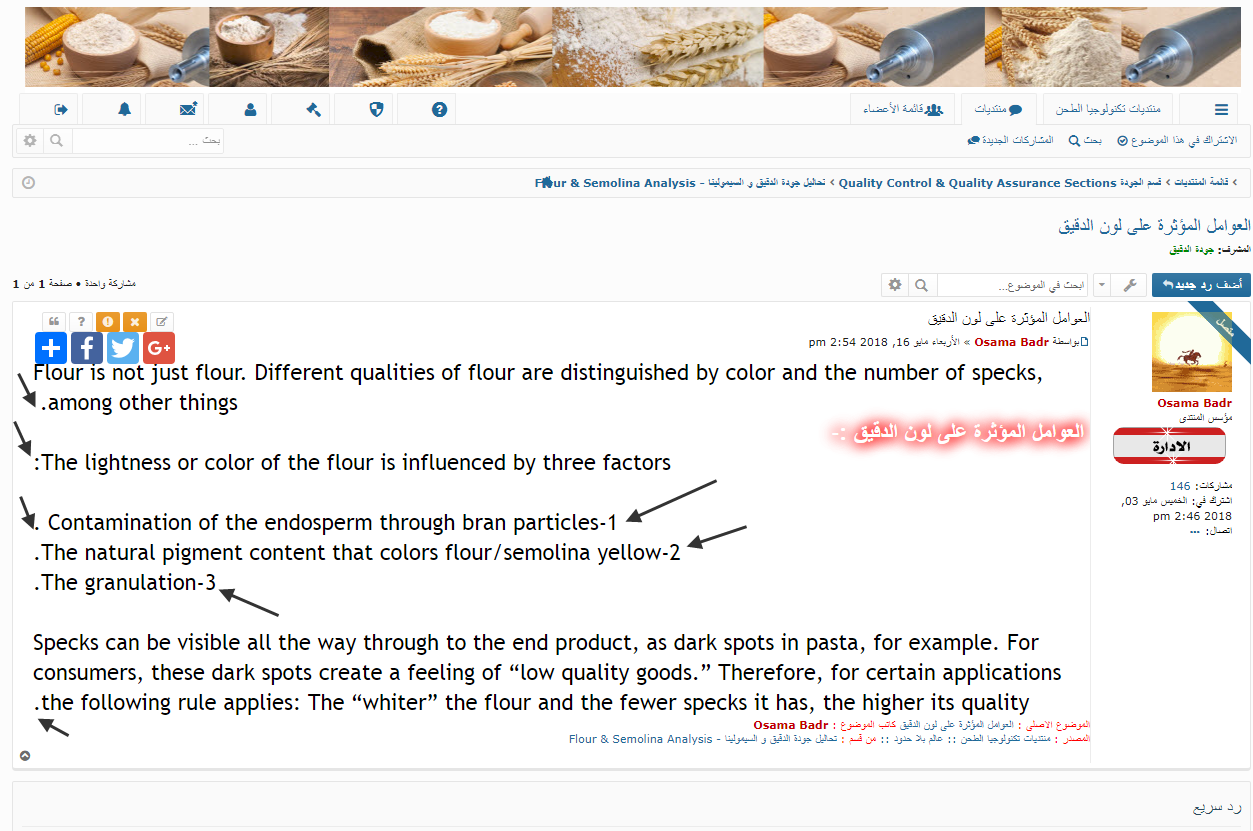Click the notifications bell icon
Image resolution: width=1253 pixels, height=831 pixels.
(x=124, y=109)
